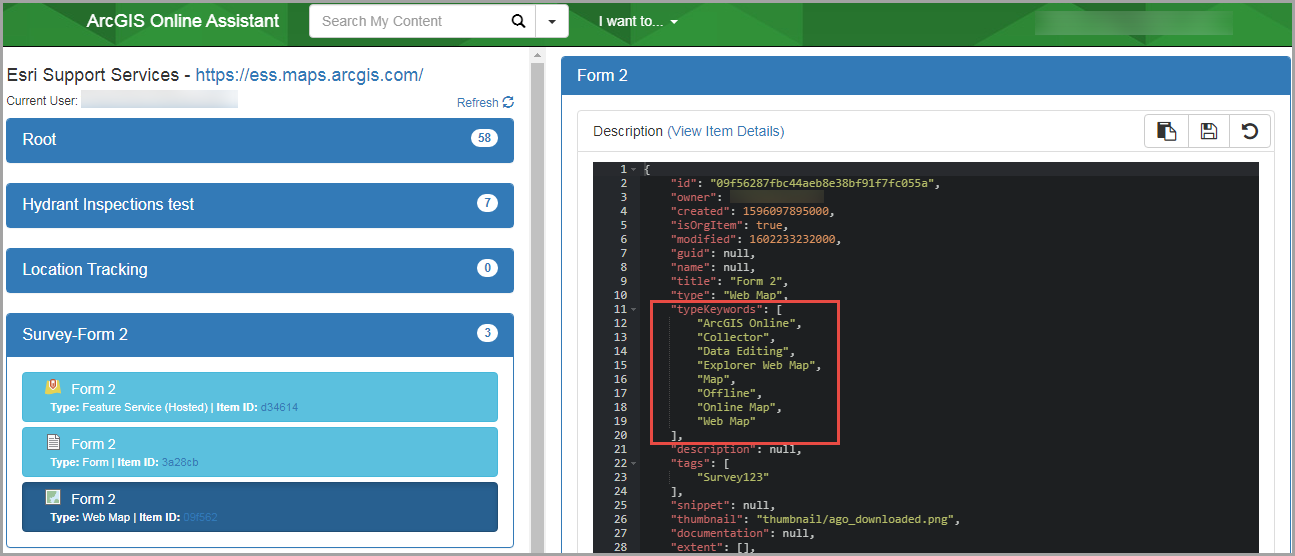Click the "Explorer Web Map" keyword line

760,365
